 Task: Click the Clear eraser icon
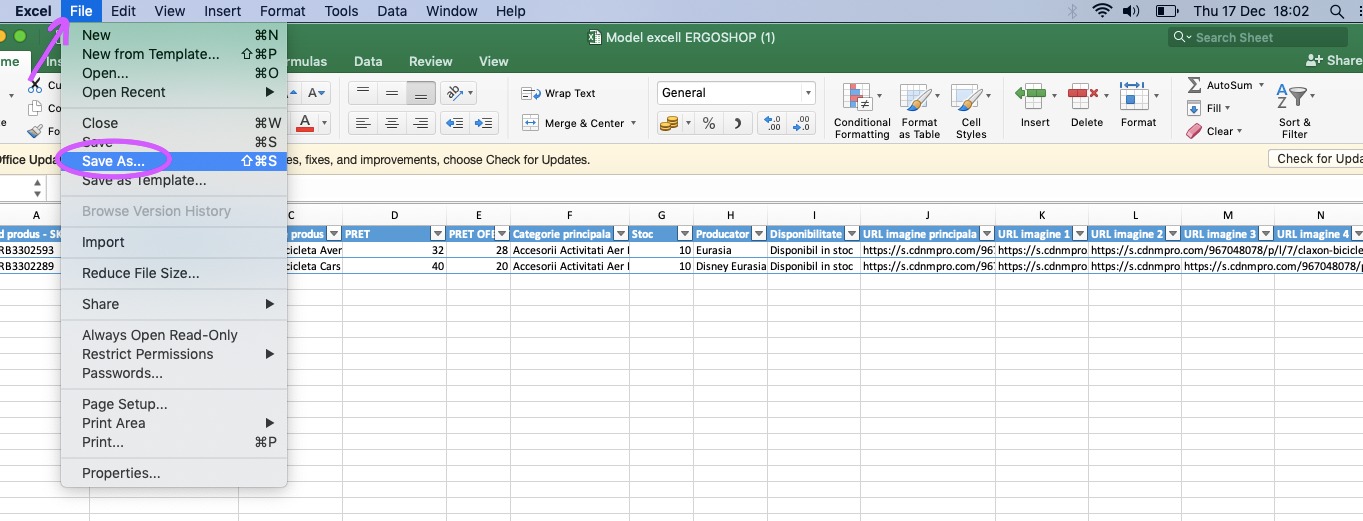tap(1194, 131)
